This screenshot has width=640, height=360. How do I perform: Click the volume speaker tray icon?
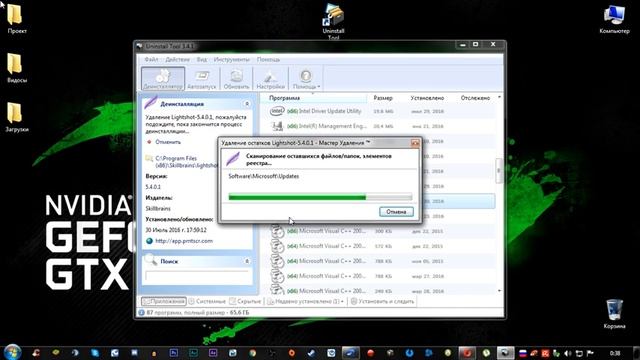[x=568, y=353]
